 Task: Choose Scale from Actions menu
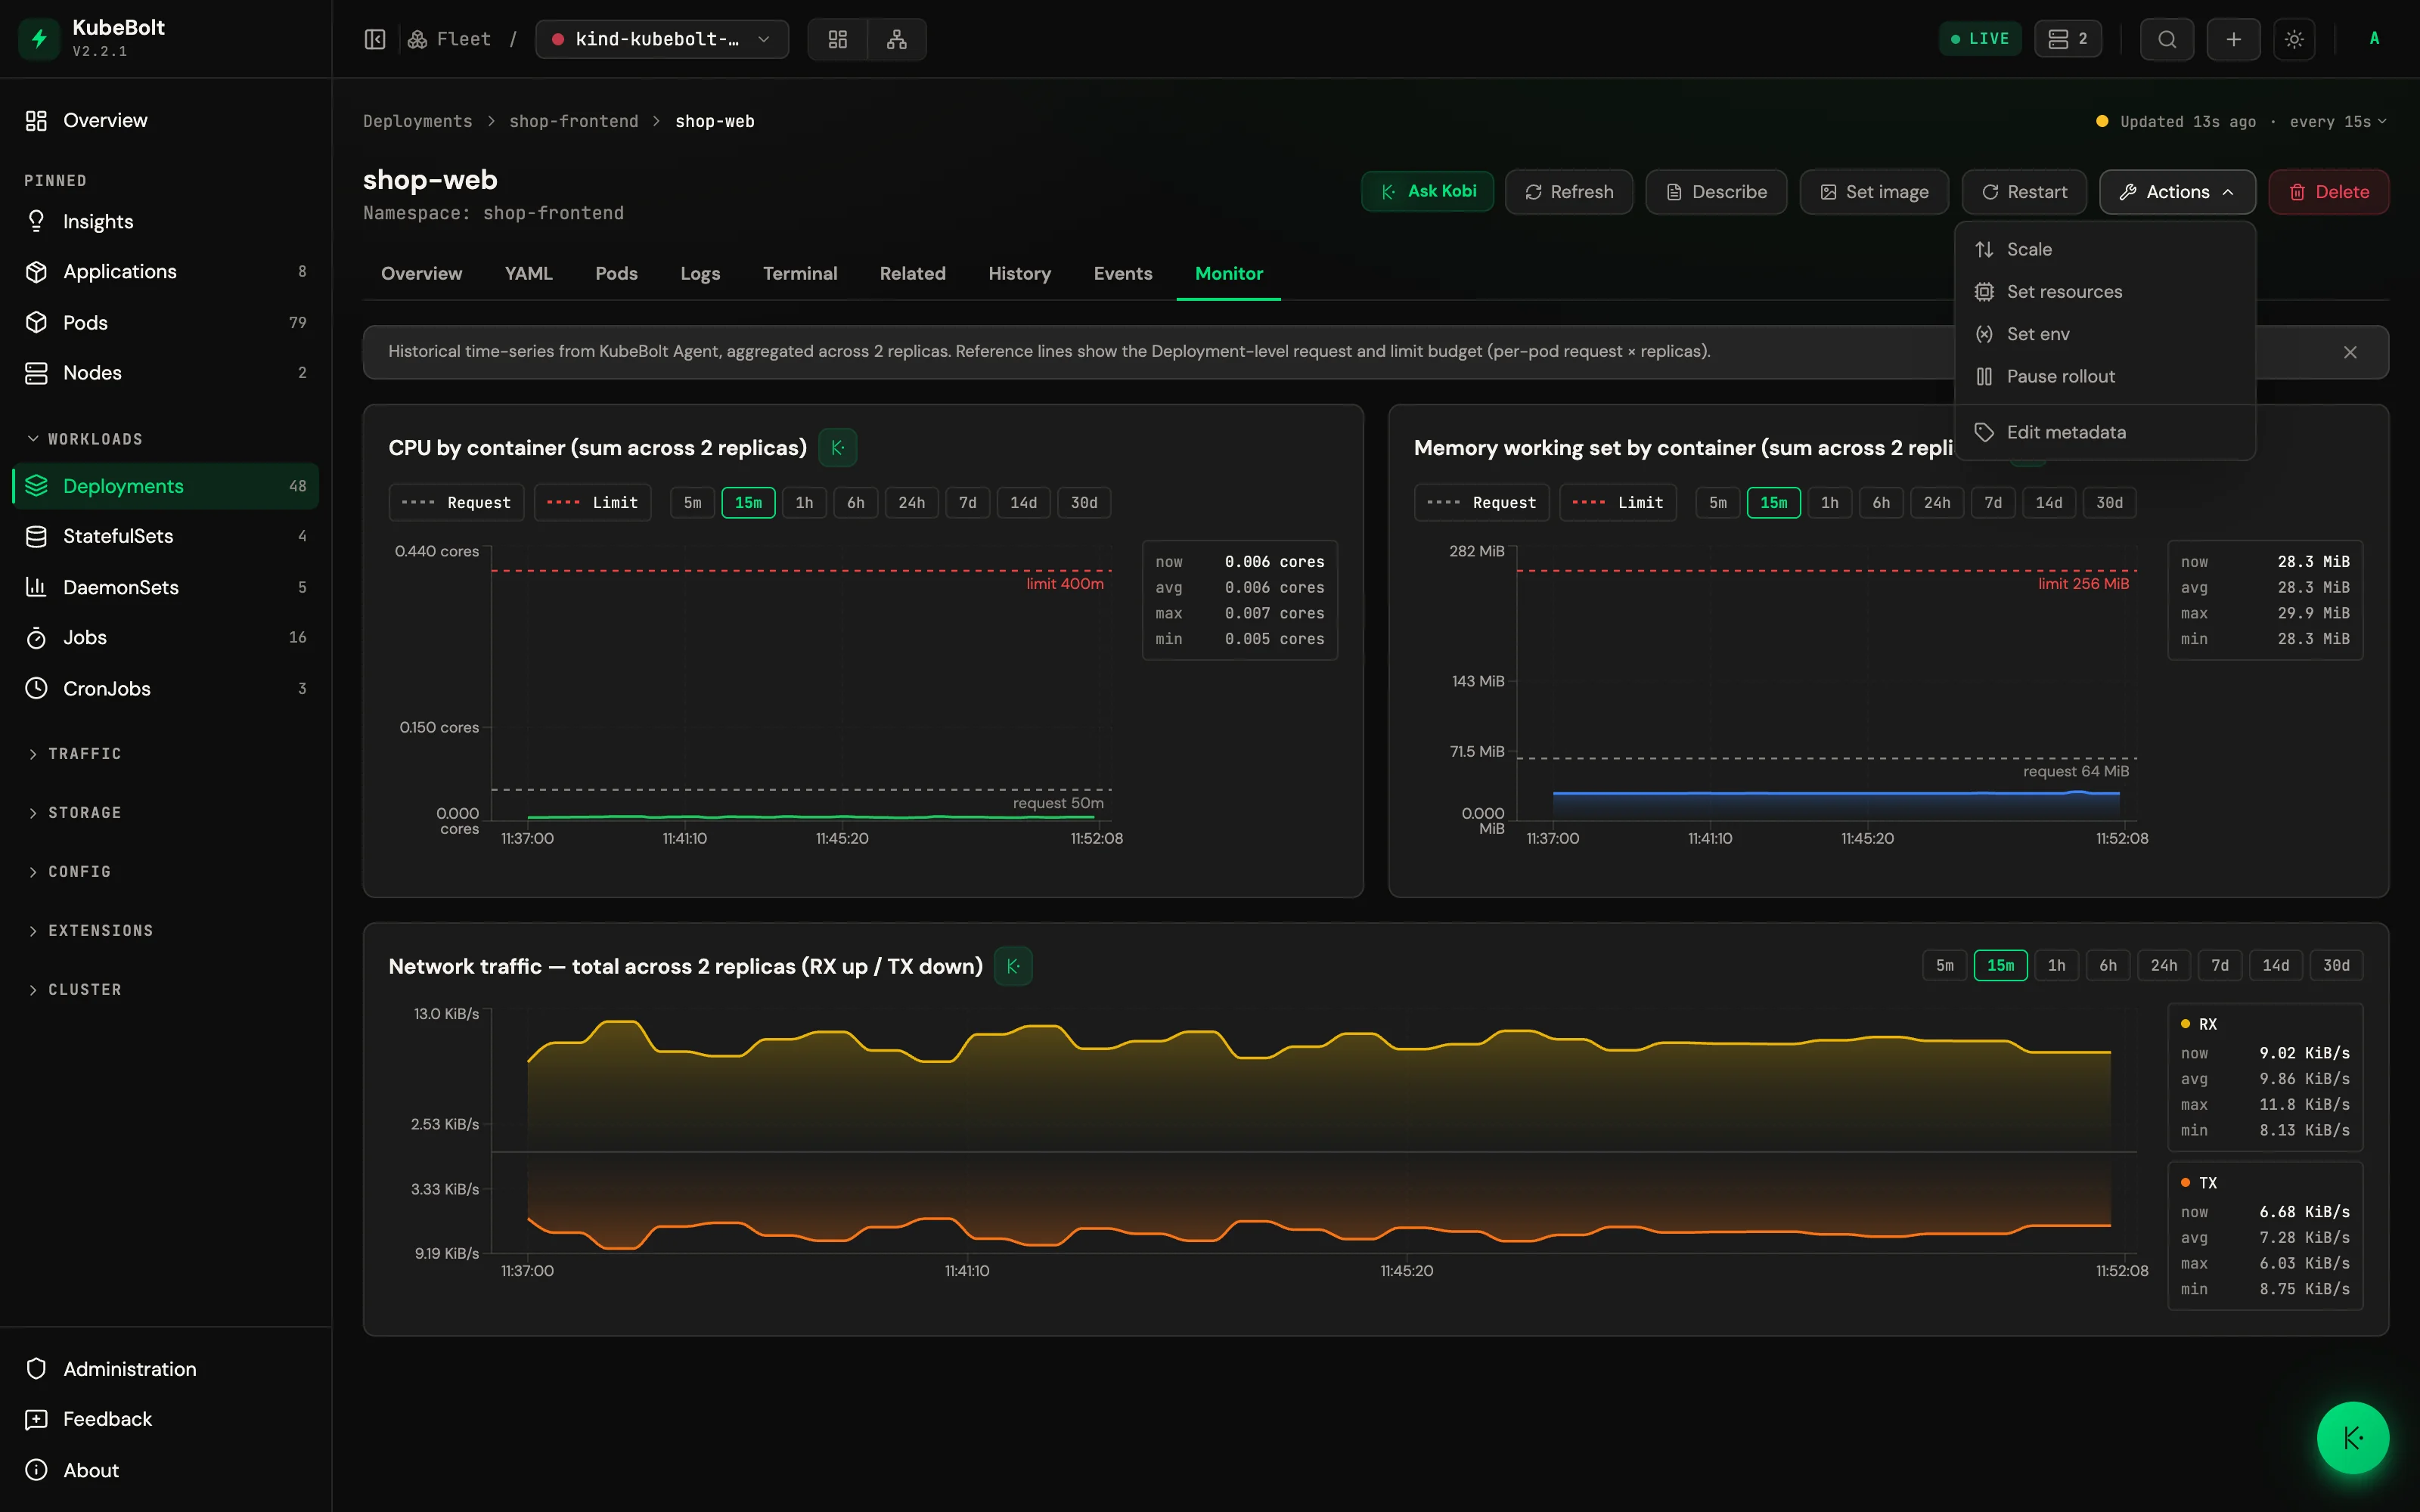pyautogui.click(x=2105, y=249)
